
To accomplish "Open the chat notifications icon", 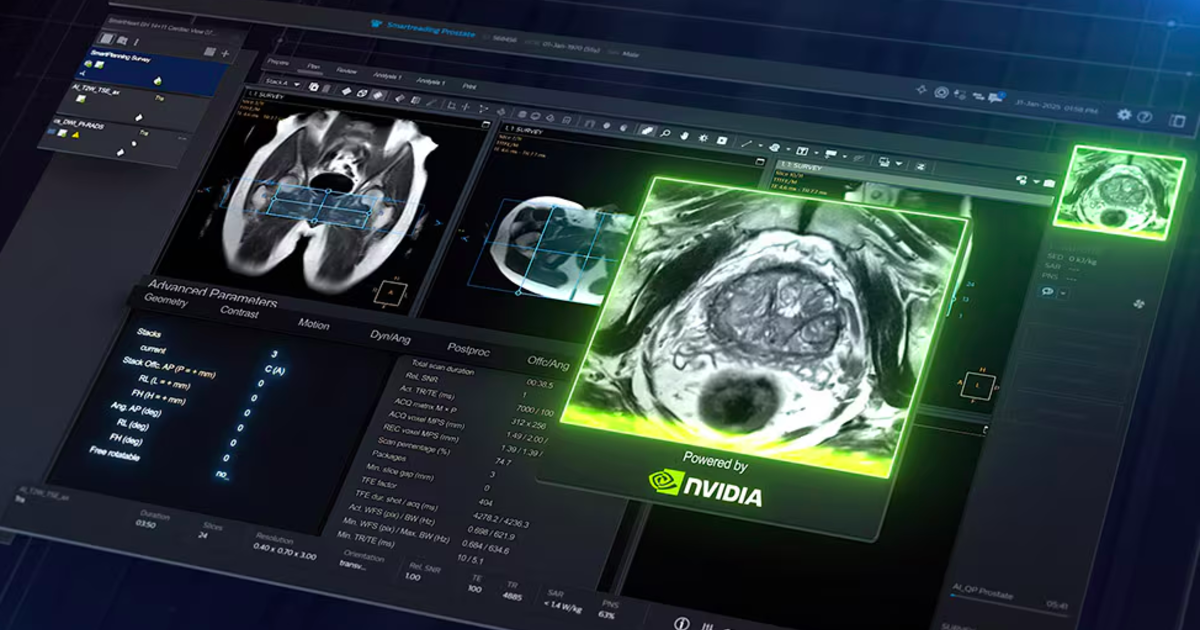I will pos(995,97).
